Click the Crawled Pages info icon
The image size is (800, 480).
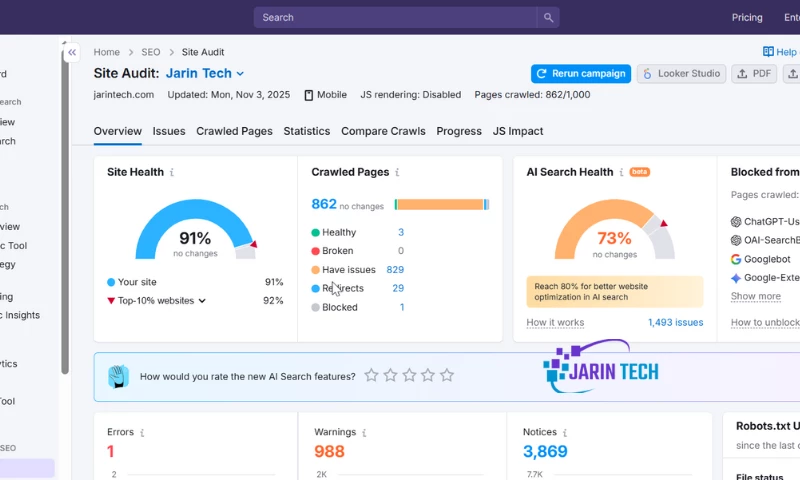click(x=398, y=172)
